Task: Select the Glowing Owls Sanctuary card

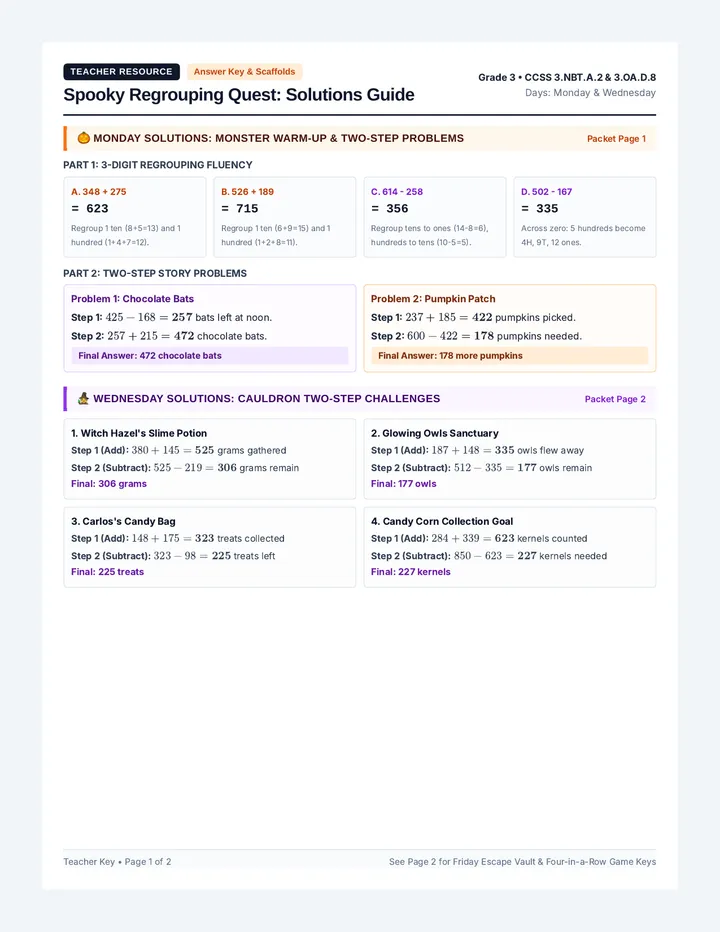Action: pos(510,459)
